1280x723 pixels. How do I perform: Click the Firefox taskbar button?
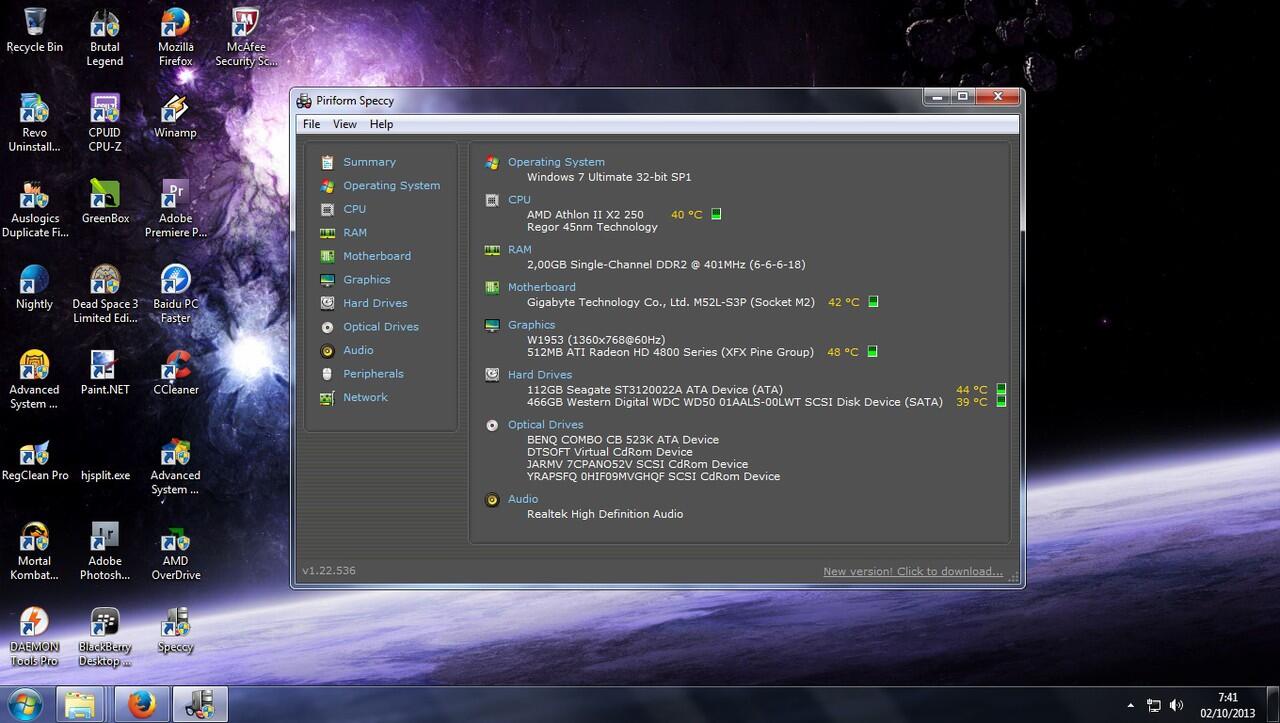pos(142,704)
